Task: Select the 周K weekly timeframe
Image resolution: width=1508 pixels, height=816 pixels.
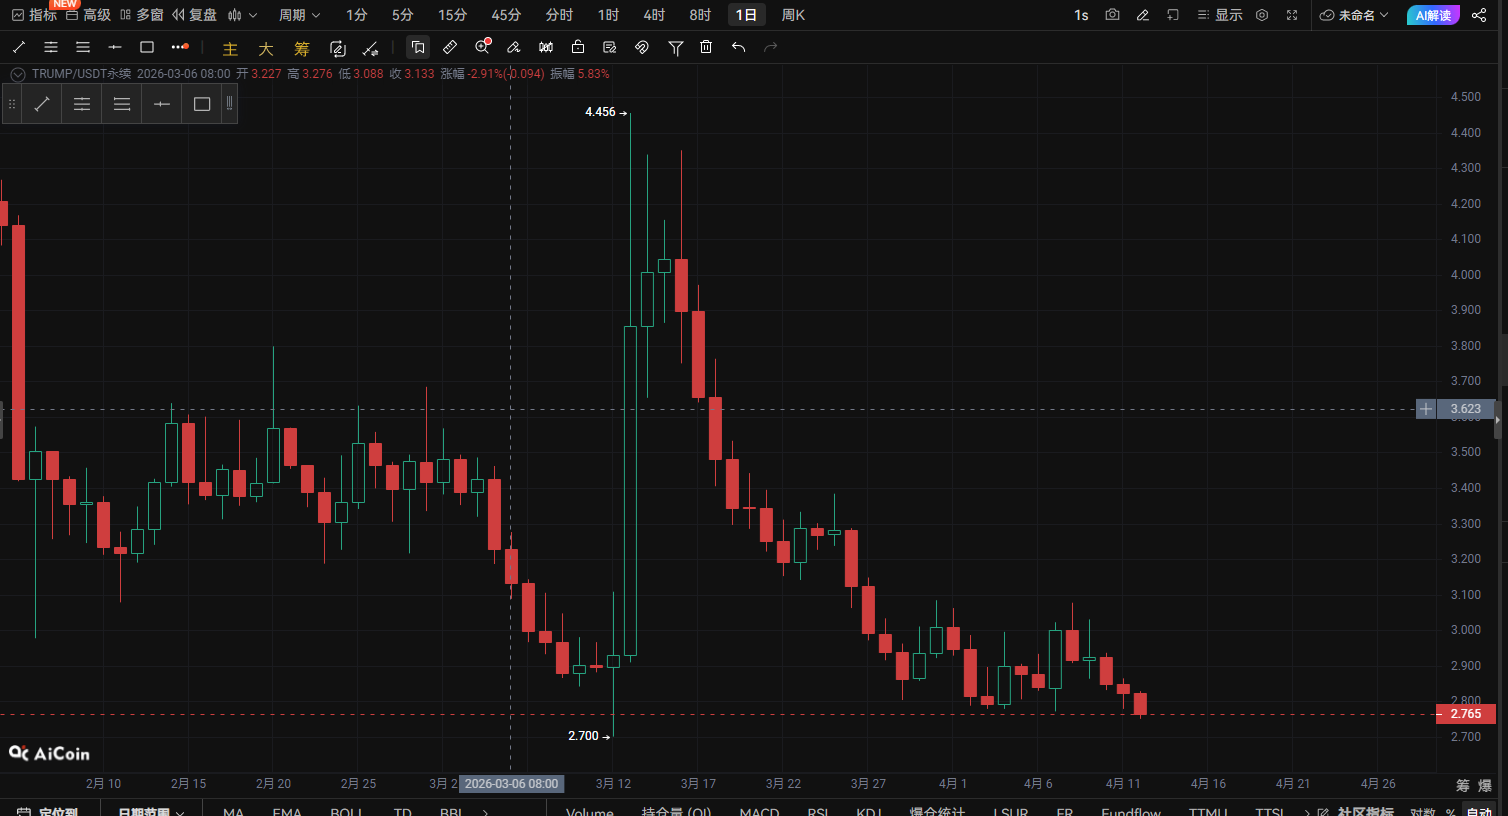Action: [793, 15]
